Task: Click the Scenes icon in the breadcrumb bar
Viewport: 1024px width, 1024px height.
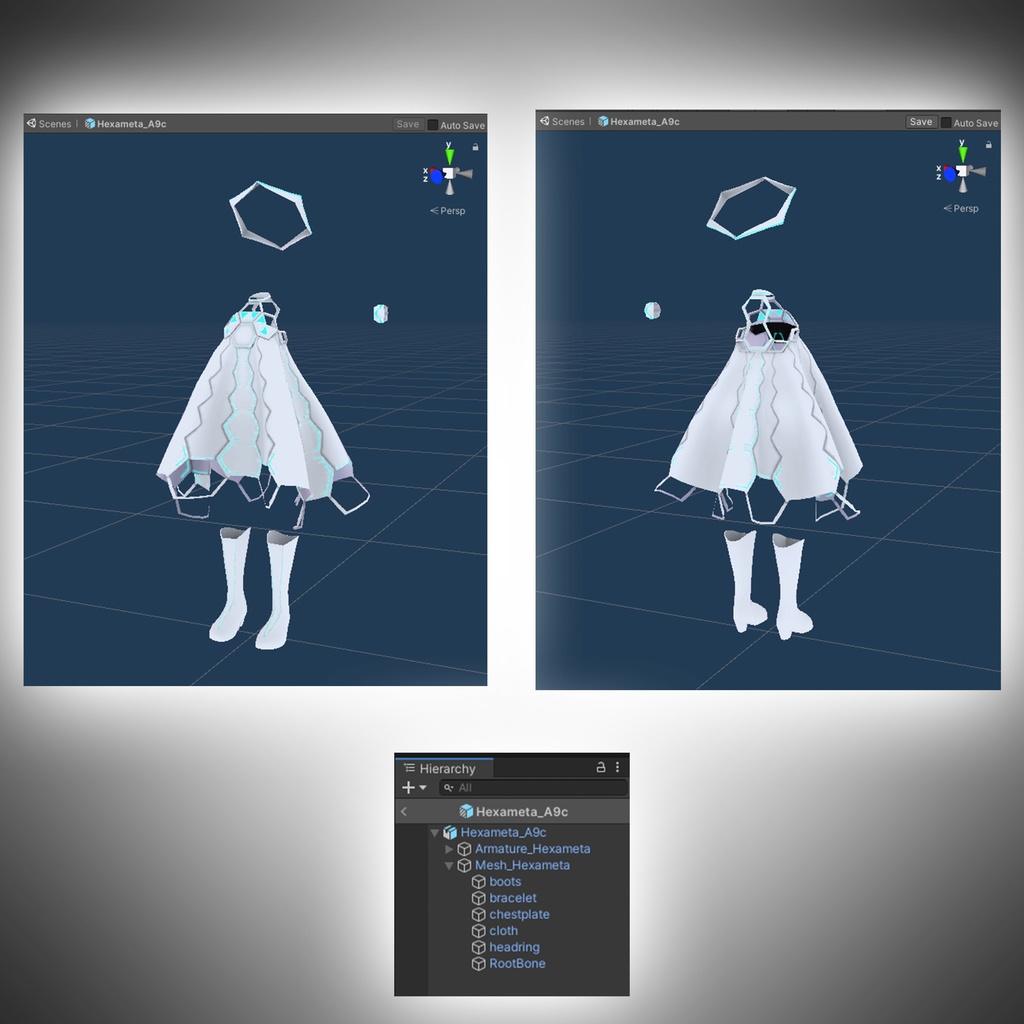Action: [x=32, y=124]
